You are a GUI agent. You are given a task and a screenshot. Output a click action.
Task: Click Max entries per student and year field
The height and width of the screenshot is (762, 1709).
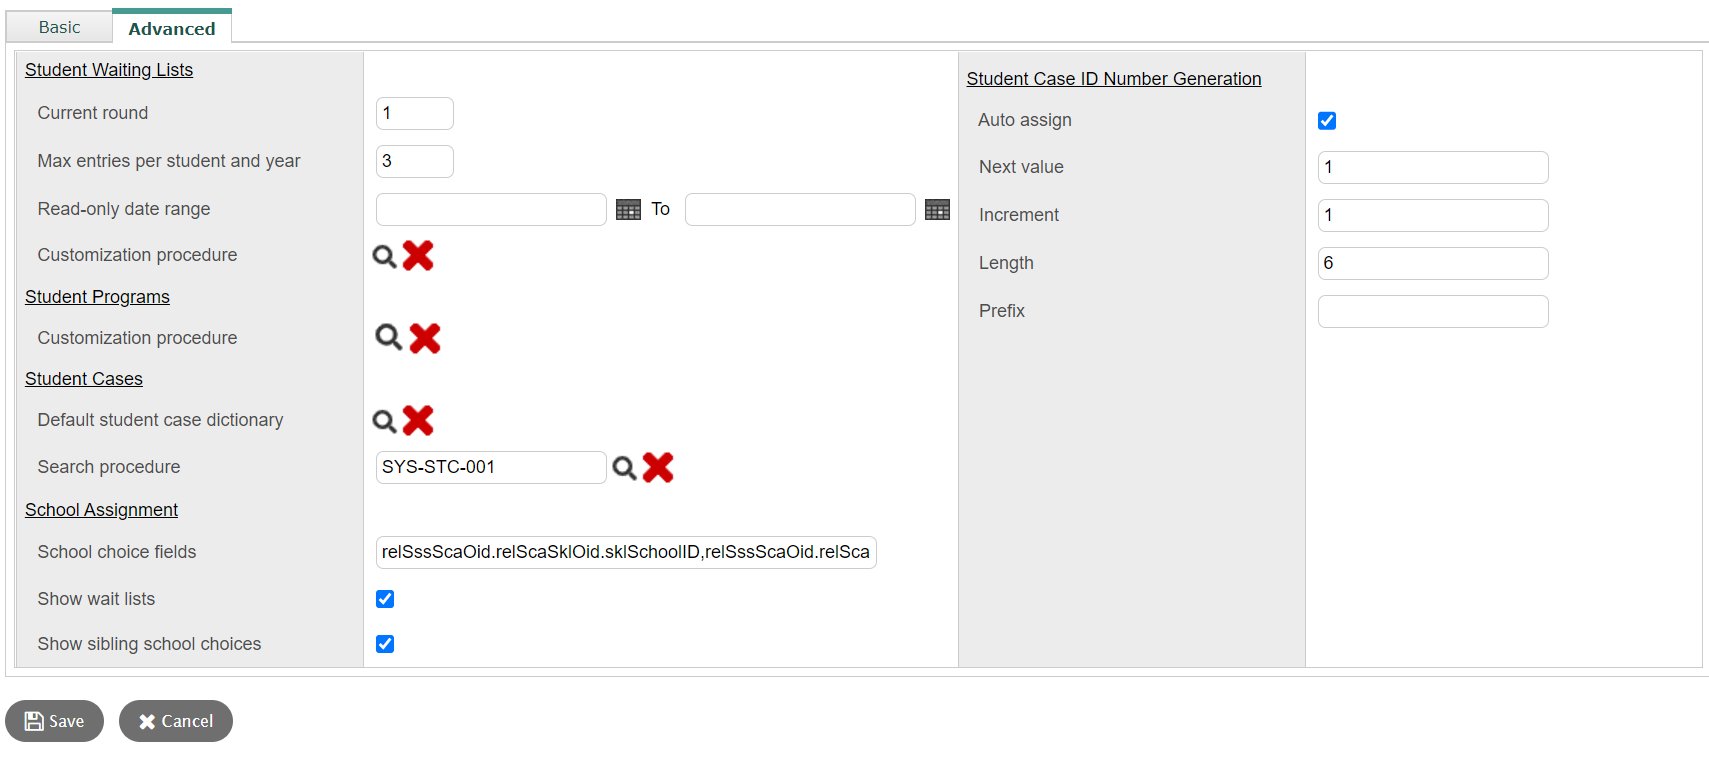point(415,161)
